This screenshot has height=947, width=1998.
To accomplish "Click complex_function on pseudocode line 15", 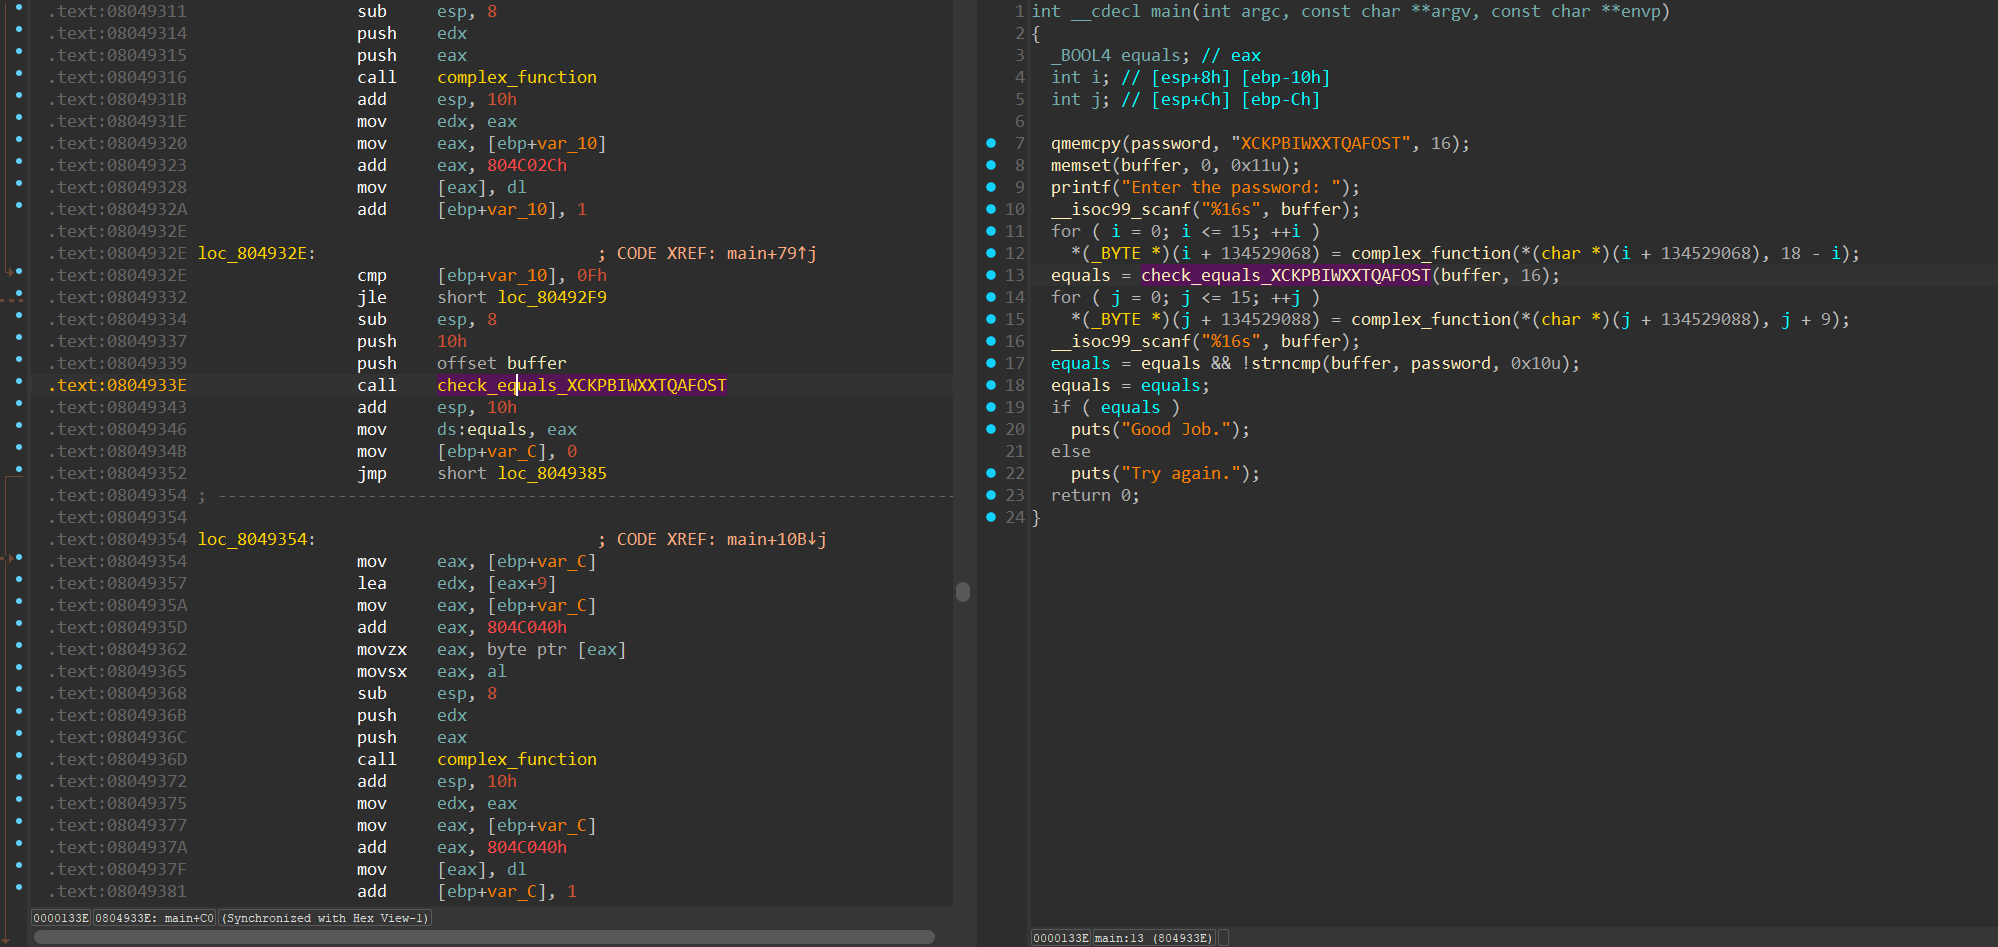I will 1431,319.
